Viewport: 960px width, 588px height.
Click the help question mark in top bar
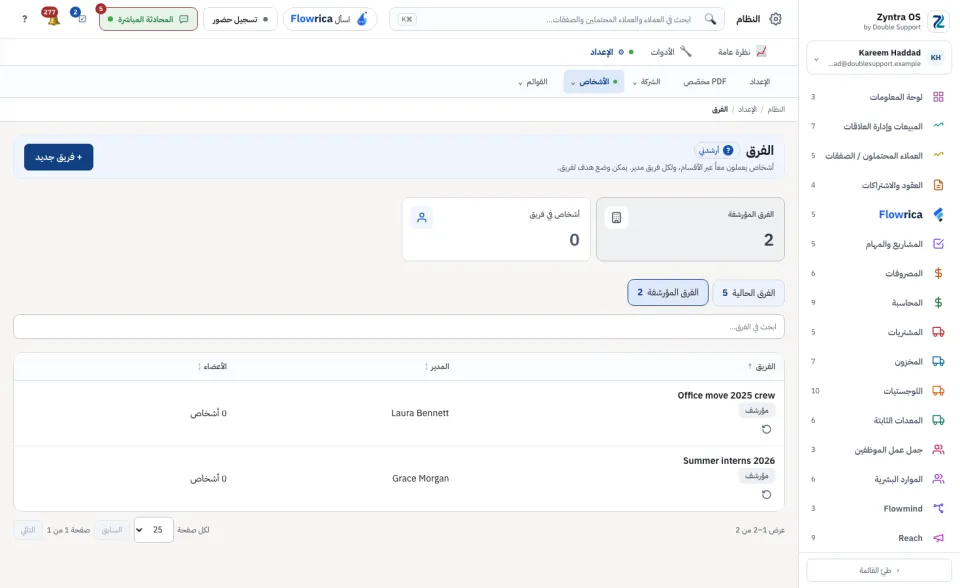tap(24, 19)
